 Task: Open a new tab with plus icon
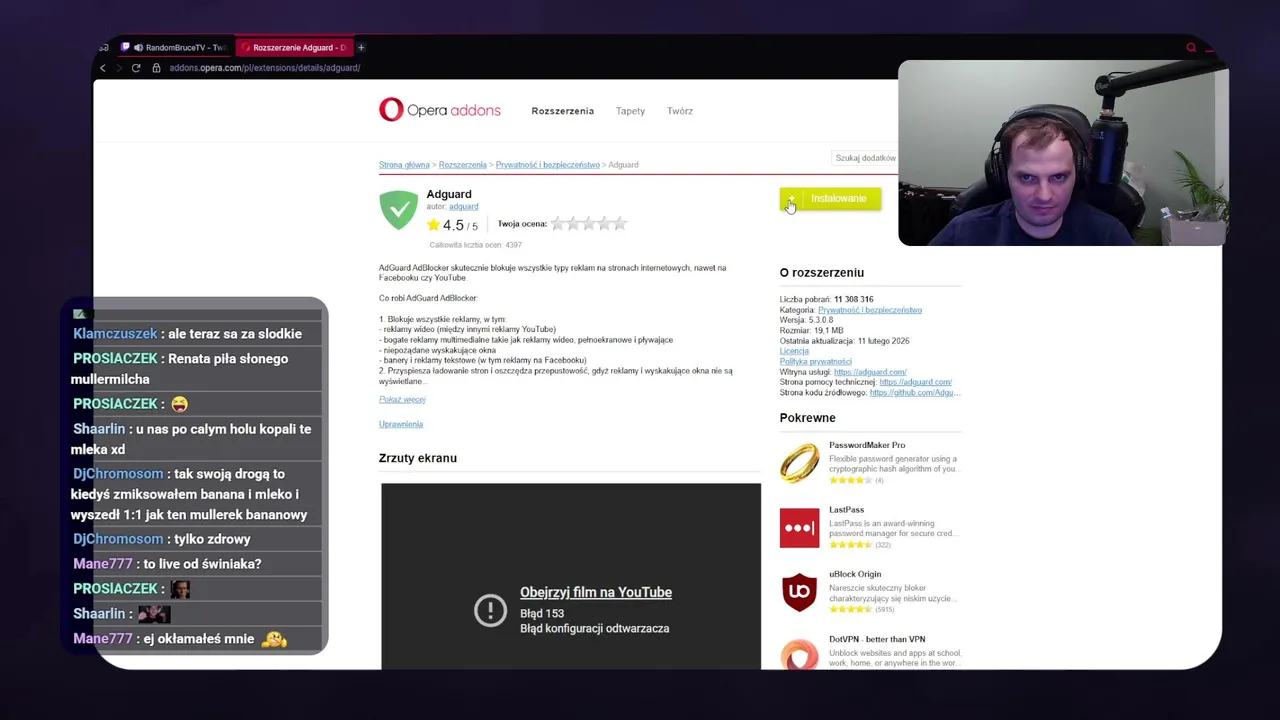pyautogui.click(x=361, y=47)
